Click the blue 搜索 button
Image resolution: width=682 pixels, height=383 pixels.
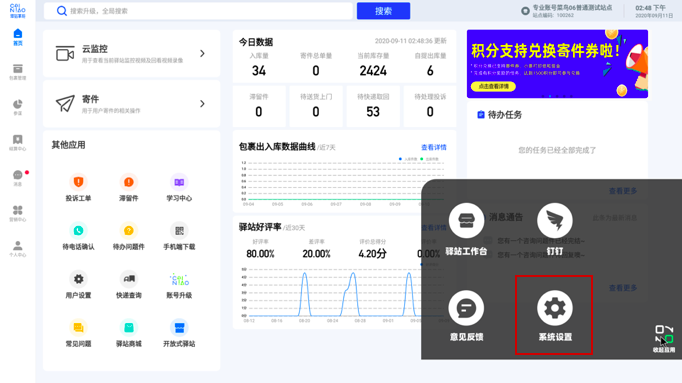point(383,11)
